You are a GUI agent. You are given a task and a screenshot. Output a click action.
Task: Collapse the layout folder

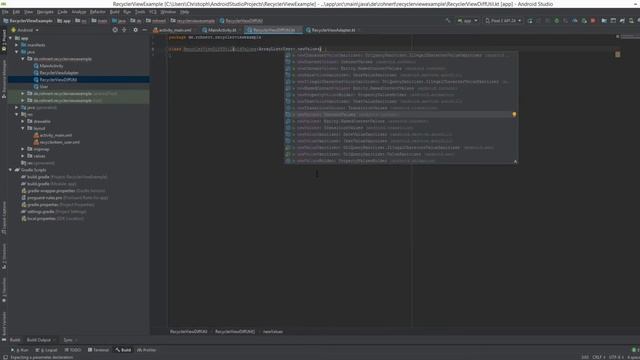click(x=23, y=128)
